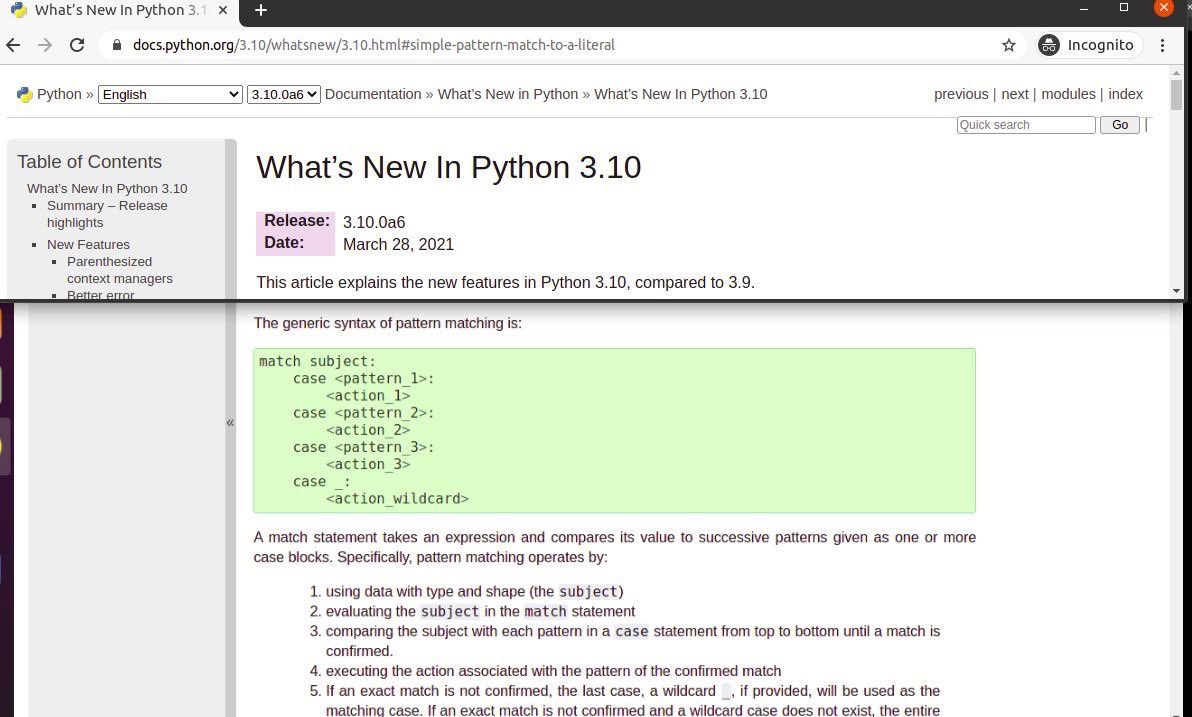This screenshot has height=717, width=1192.
Task: Click '<action_wildcard>' in code block
Action: pos(398,499)
